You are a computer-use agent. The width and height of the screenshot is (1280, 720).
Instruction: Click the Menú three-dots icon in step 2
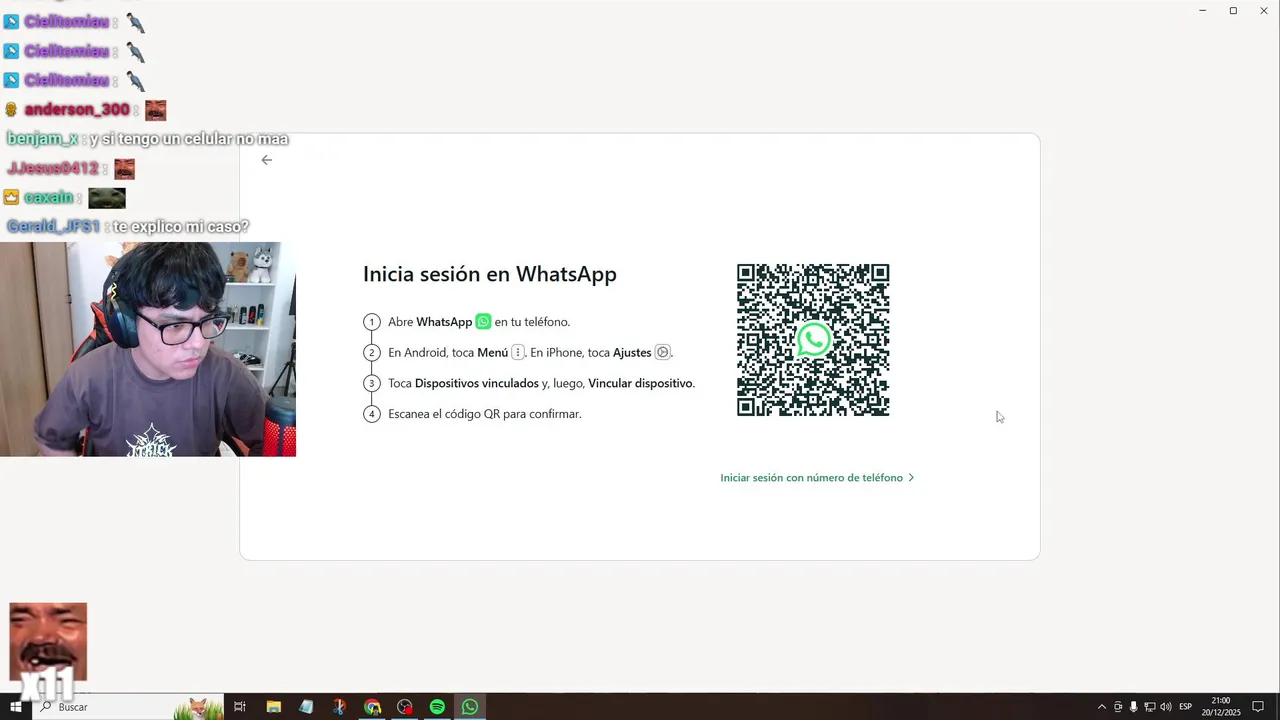[x=518, y=352]
